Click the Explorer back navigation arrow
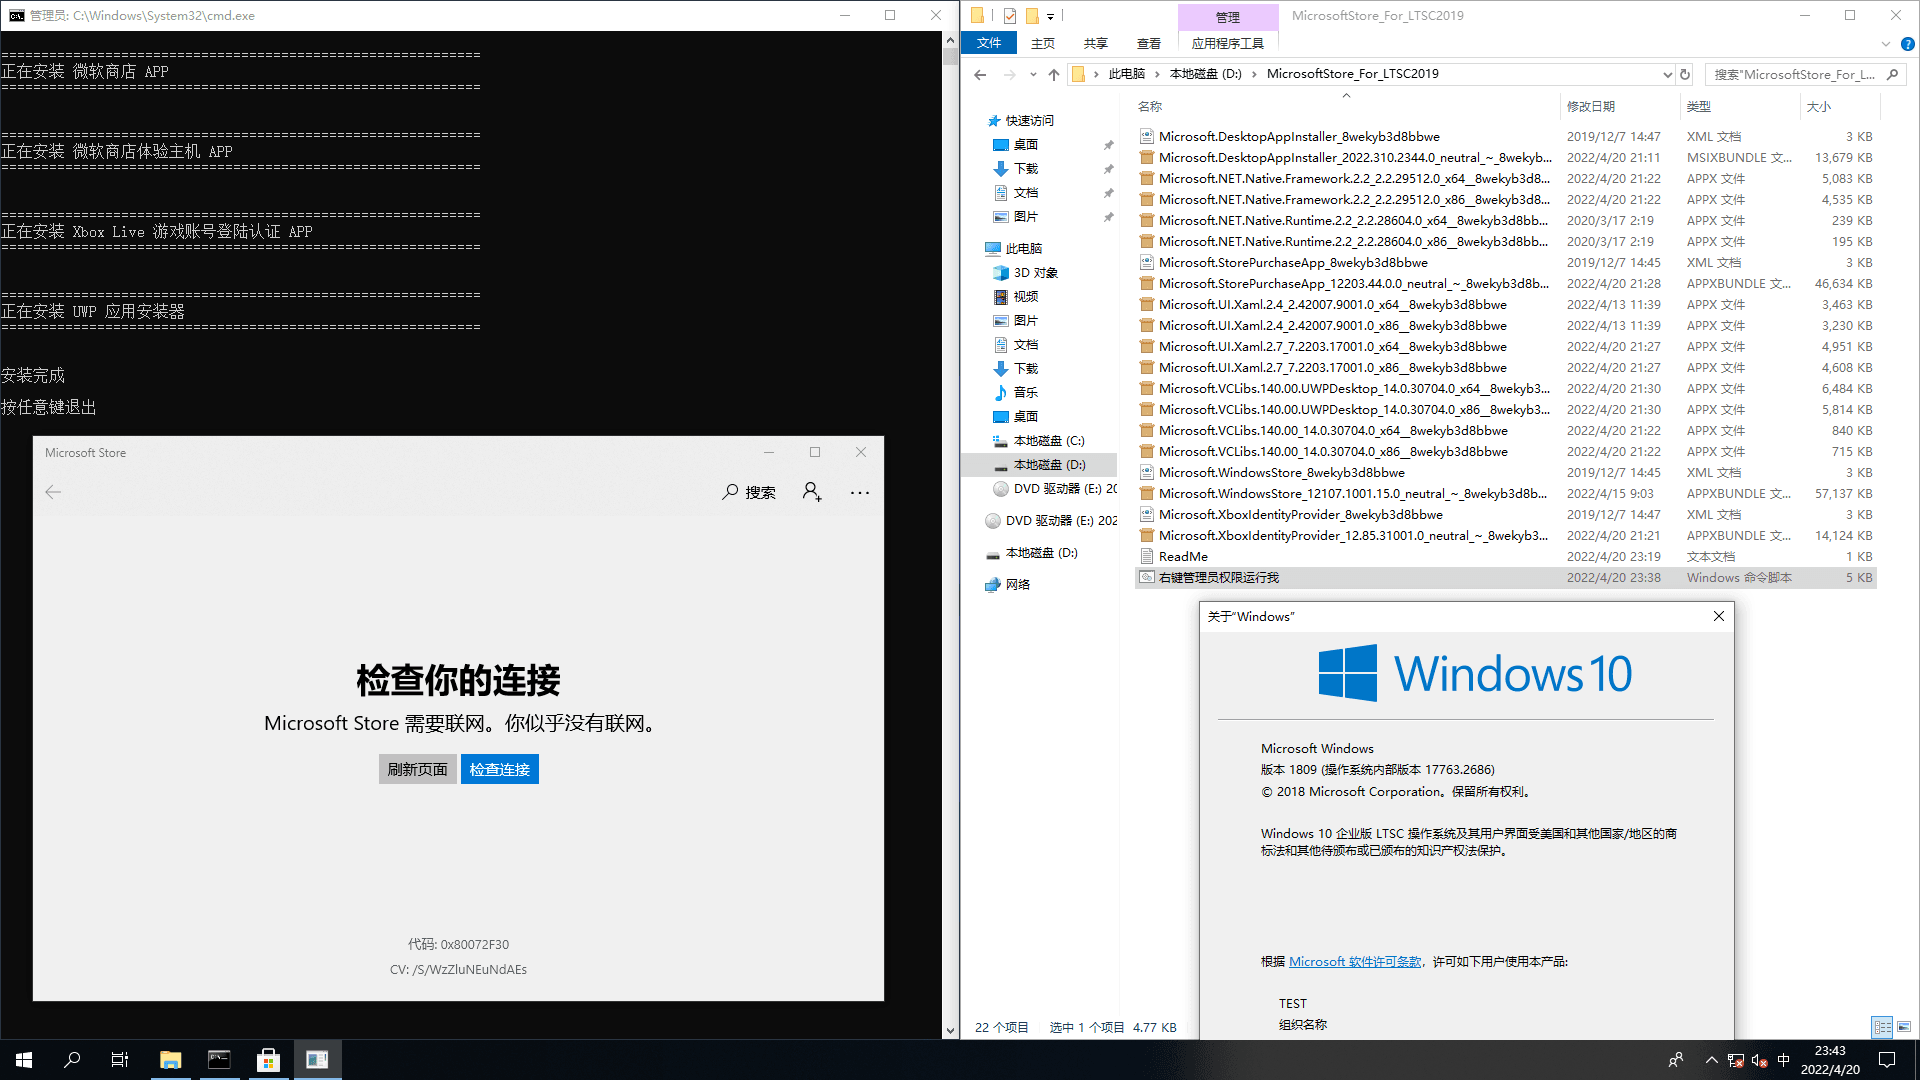The image size is (1920, 1080). click(x=980, y=74)
